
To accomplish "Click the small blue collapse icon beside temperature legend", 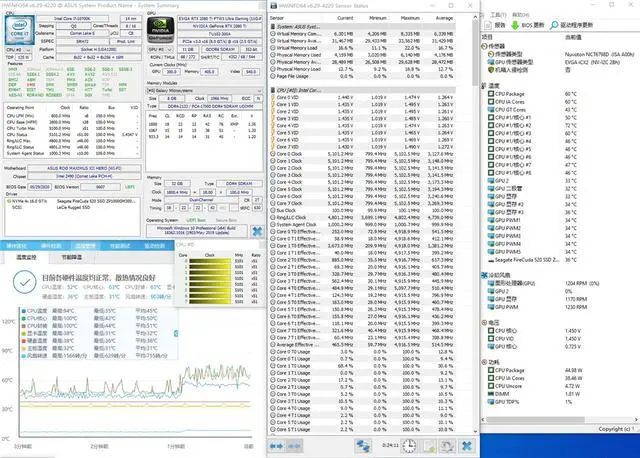I will tap(176, 333).
